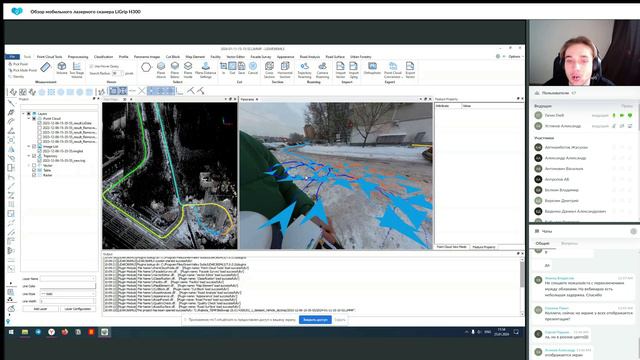640x360 pixels.
Task: Collapse the Point Cloud tree node
Action: (x=29, y=118)
